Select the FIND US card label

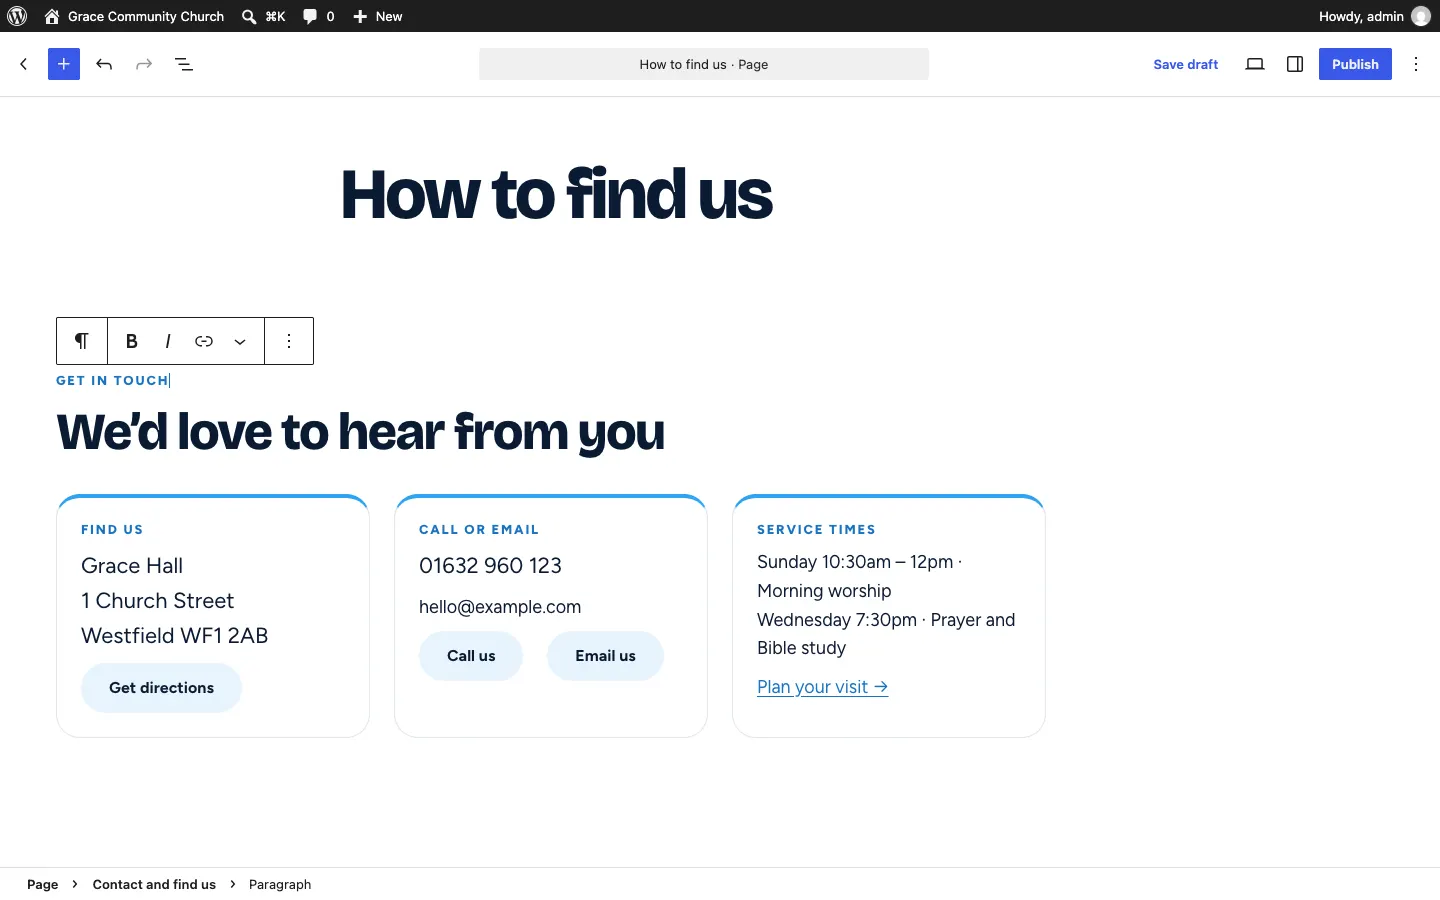pyautogui.click(x=112, y=530)
